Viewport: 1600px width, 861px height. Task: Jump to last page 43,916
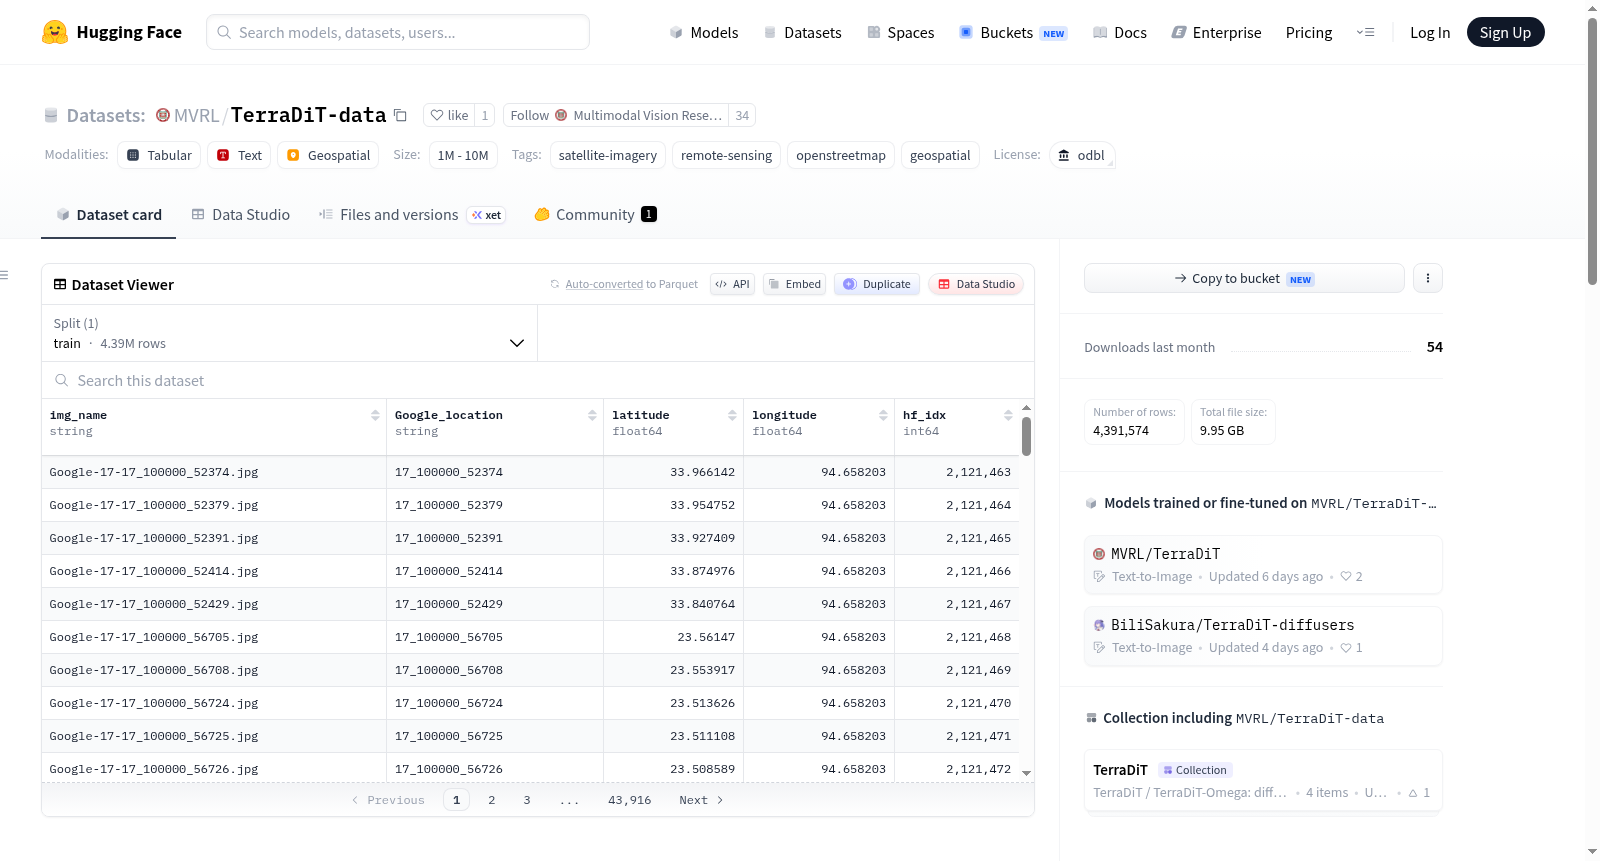tap(629, 800)
